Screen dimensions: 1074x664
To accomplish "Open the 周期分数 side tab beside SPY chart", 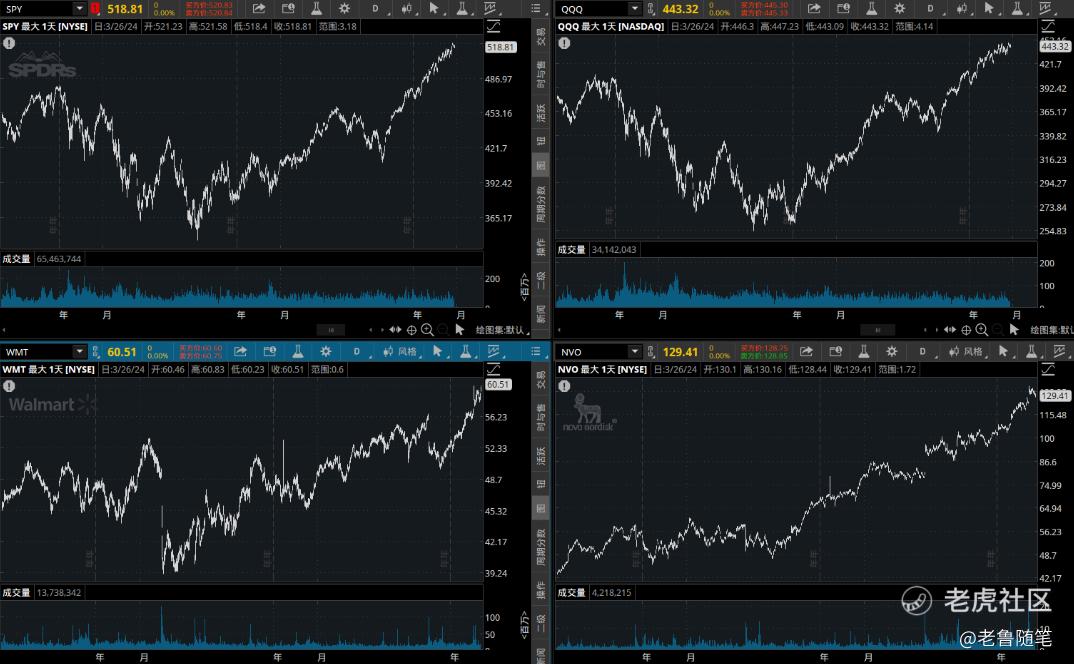I will click(540, 204).
